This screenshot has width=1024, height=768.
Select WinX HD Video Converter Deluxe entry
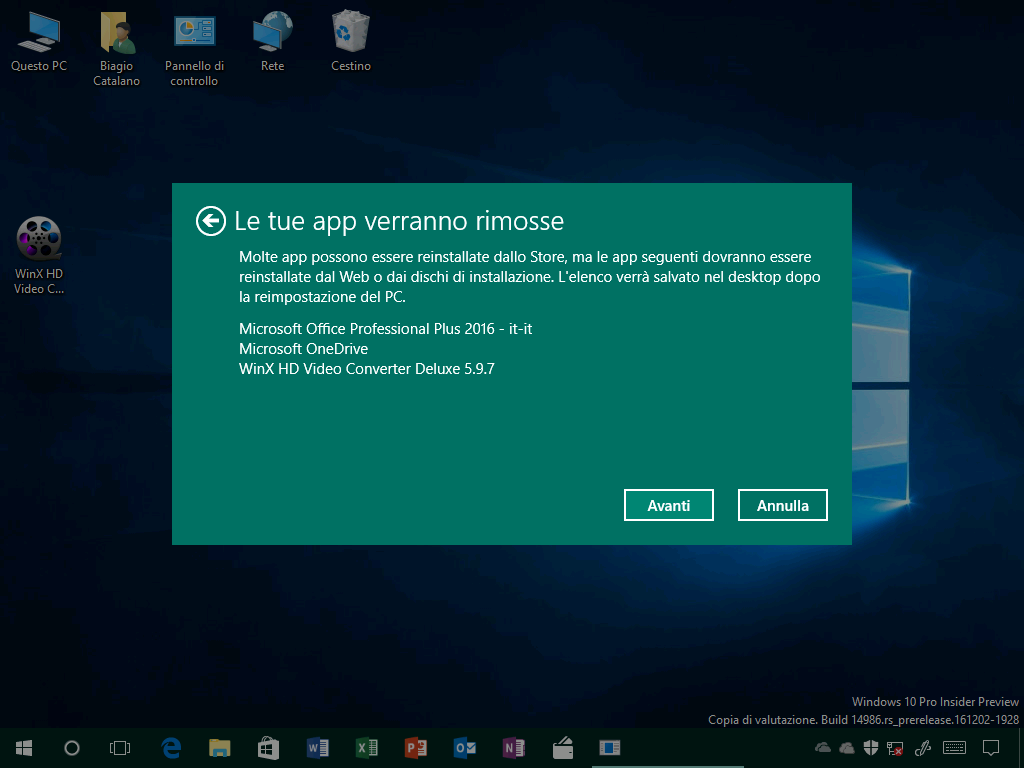(366, 368)
